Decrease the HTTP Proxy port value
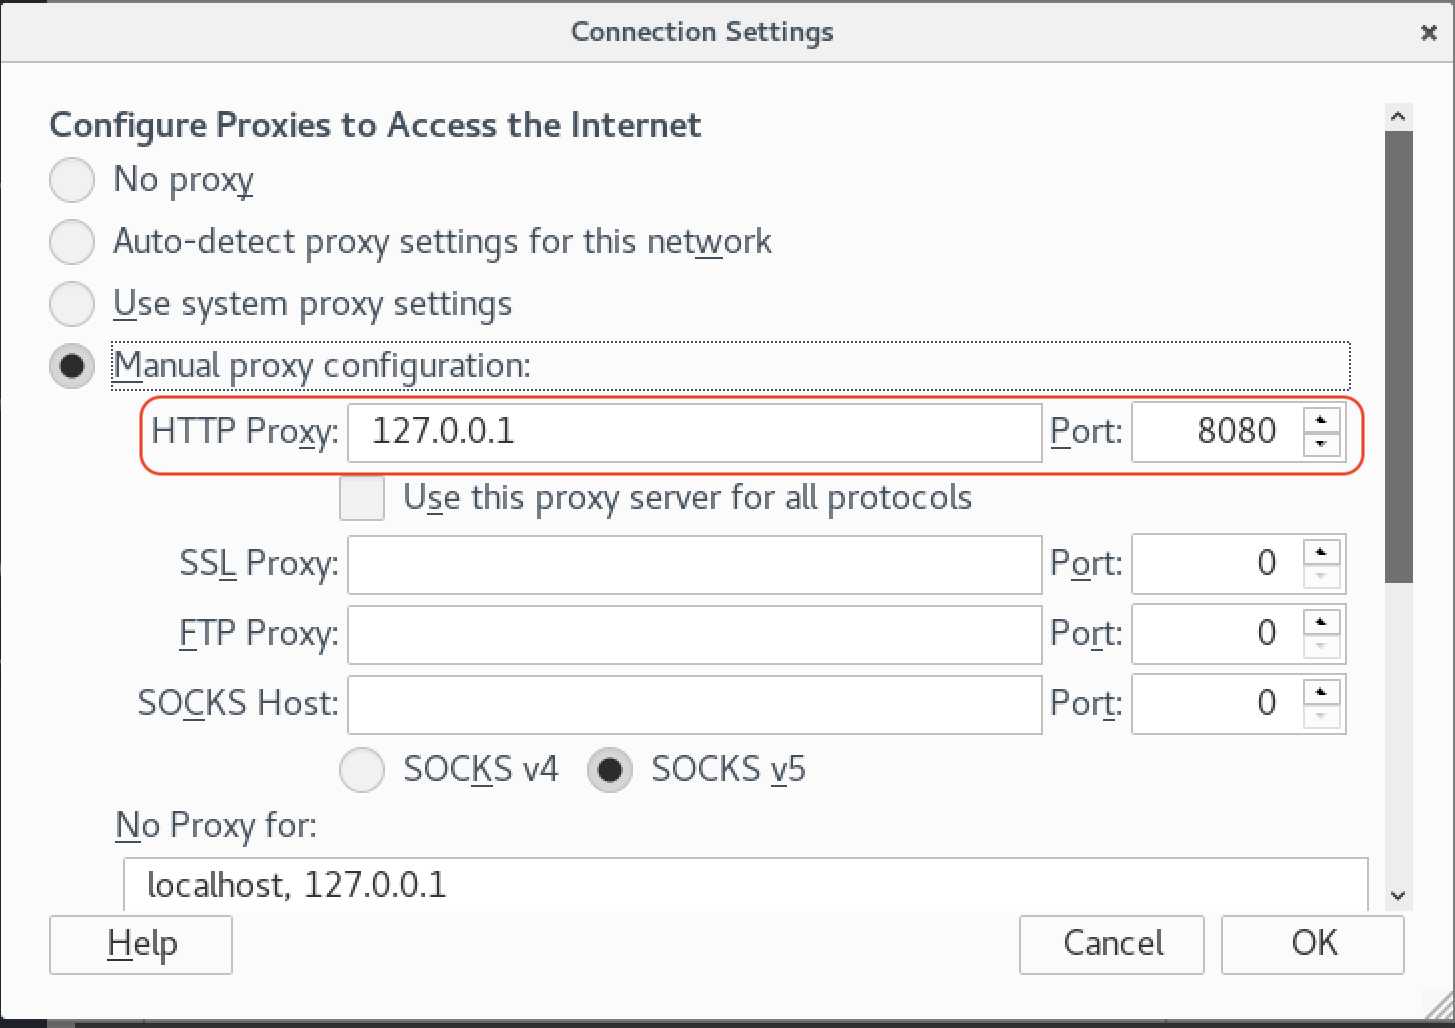This screenshot has height=1028, width=1455. pos(1321,444)
